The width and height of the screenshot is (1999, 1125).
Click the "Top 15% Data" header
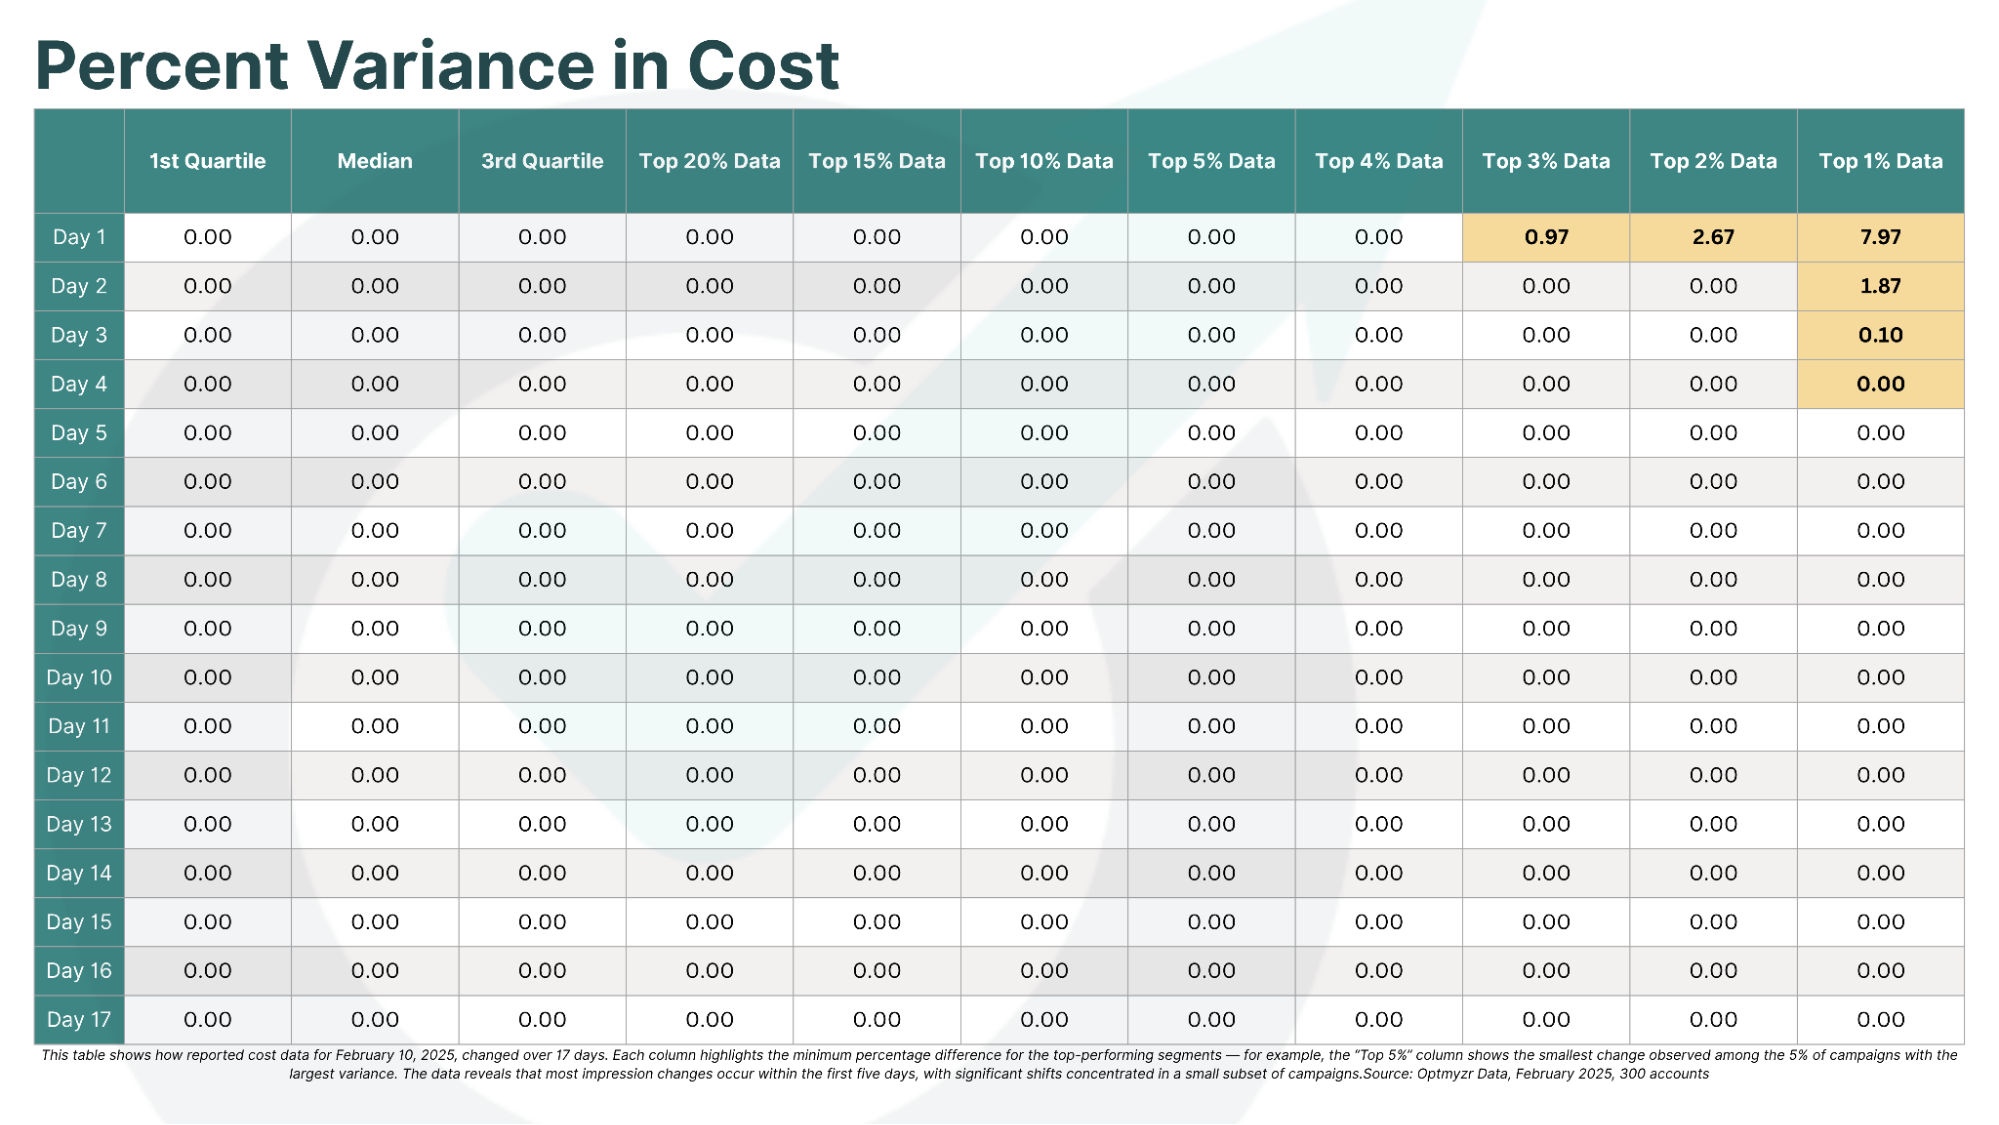coord(877,161)
